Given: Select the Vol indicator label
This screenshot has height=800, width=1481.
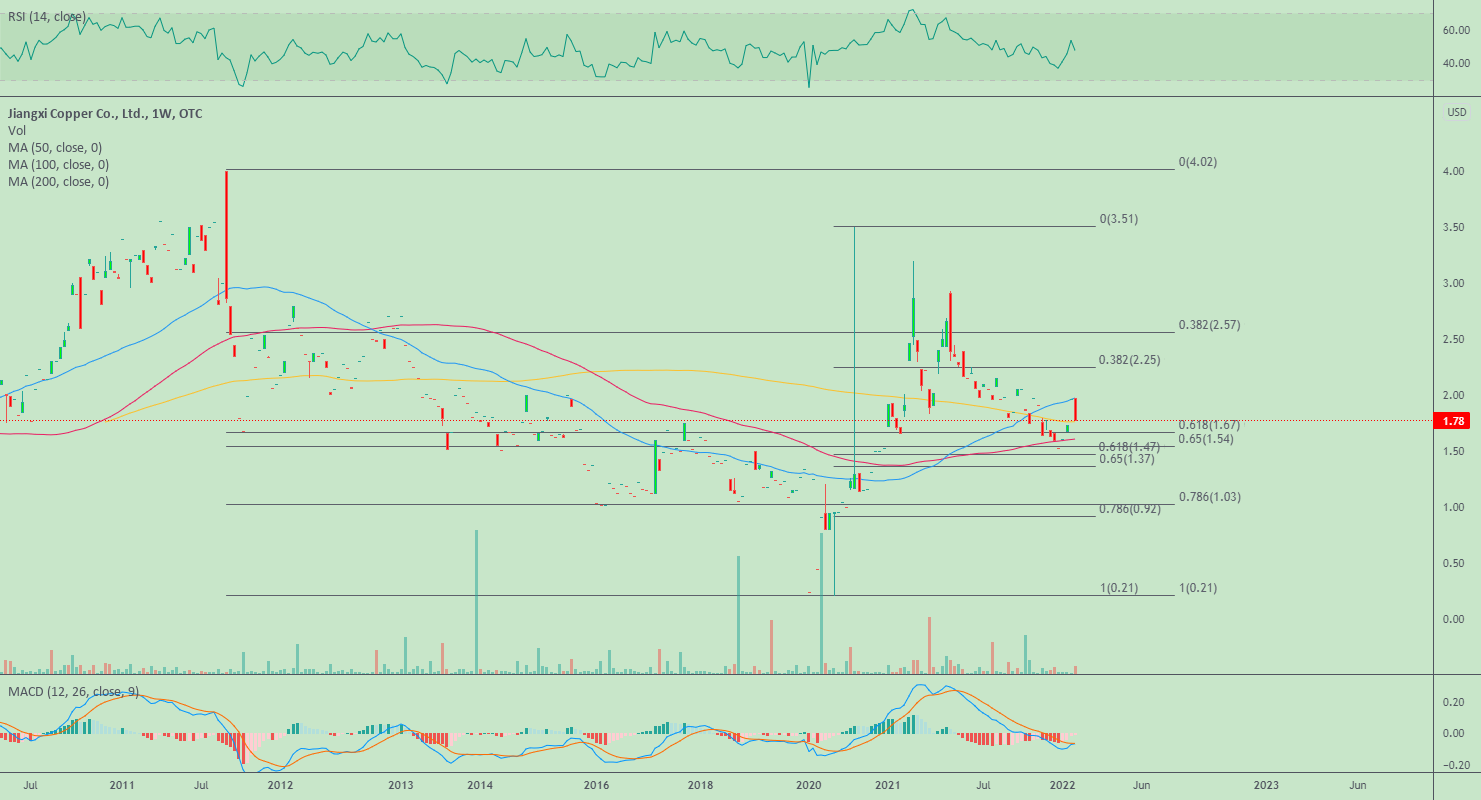Looking at the screenshot, I should point(17,131).
